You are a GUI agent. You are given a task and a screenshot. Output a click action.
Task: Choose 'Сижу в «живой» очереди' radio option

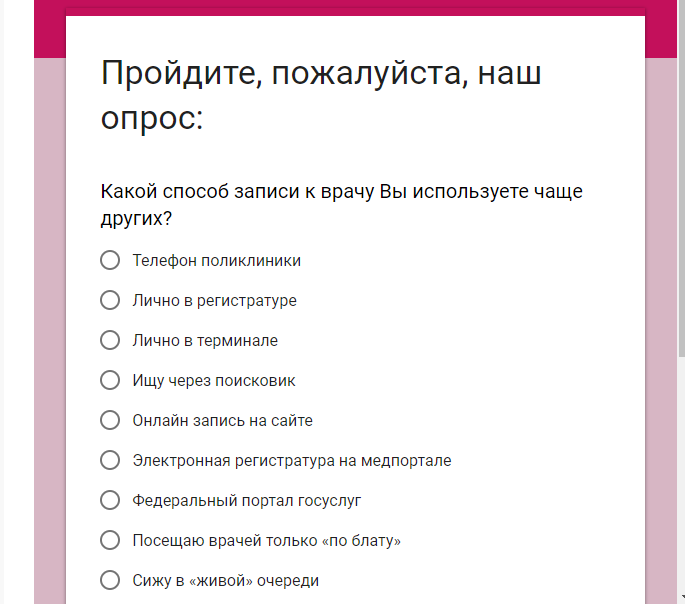click(x=110, y=580)
